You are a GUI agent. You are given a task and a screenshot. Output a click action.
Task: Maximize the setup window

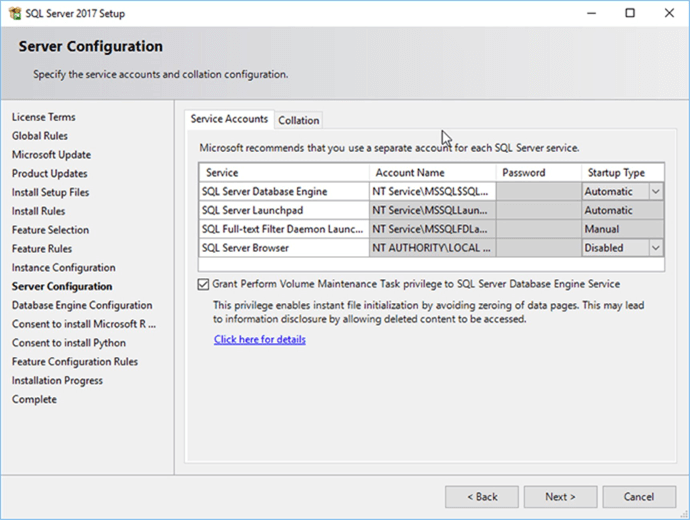point(629,14)
